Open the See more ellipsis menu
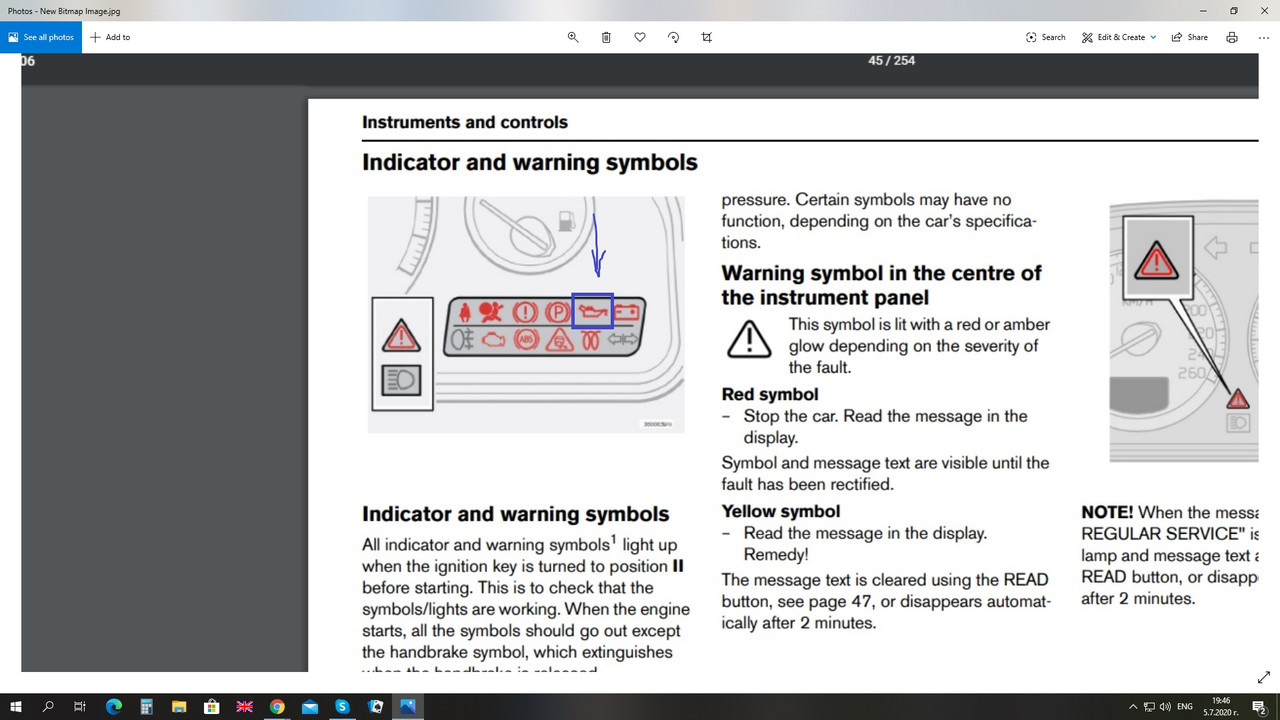The image size is (1280, 720). 1264,37
